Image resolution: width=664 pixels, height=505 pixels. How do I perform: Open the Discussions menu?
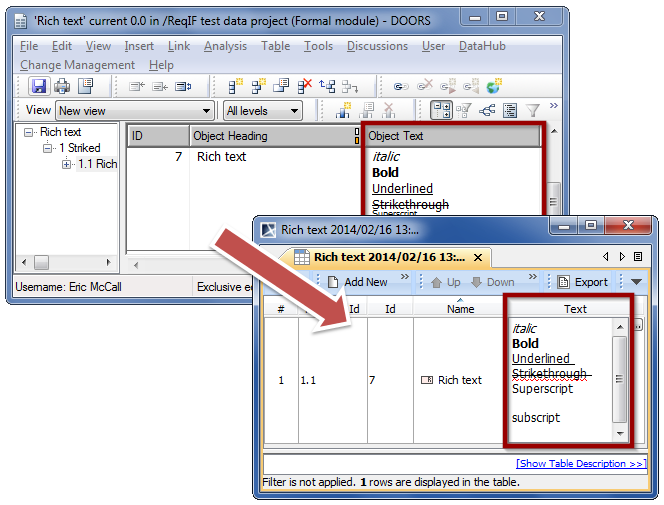377,46
